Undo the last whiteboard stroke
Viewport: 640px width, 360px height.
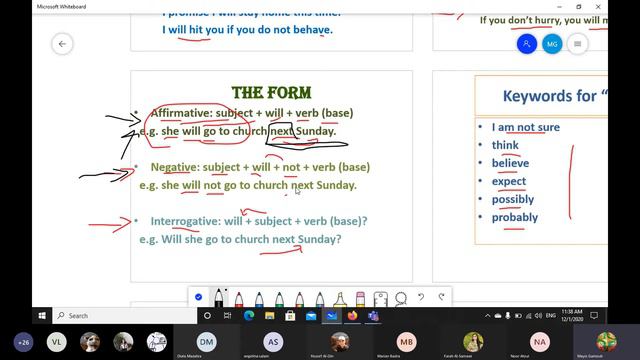(x=421, y=297)
